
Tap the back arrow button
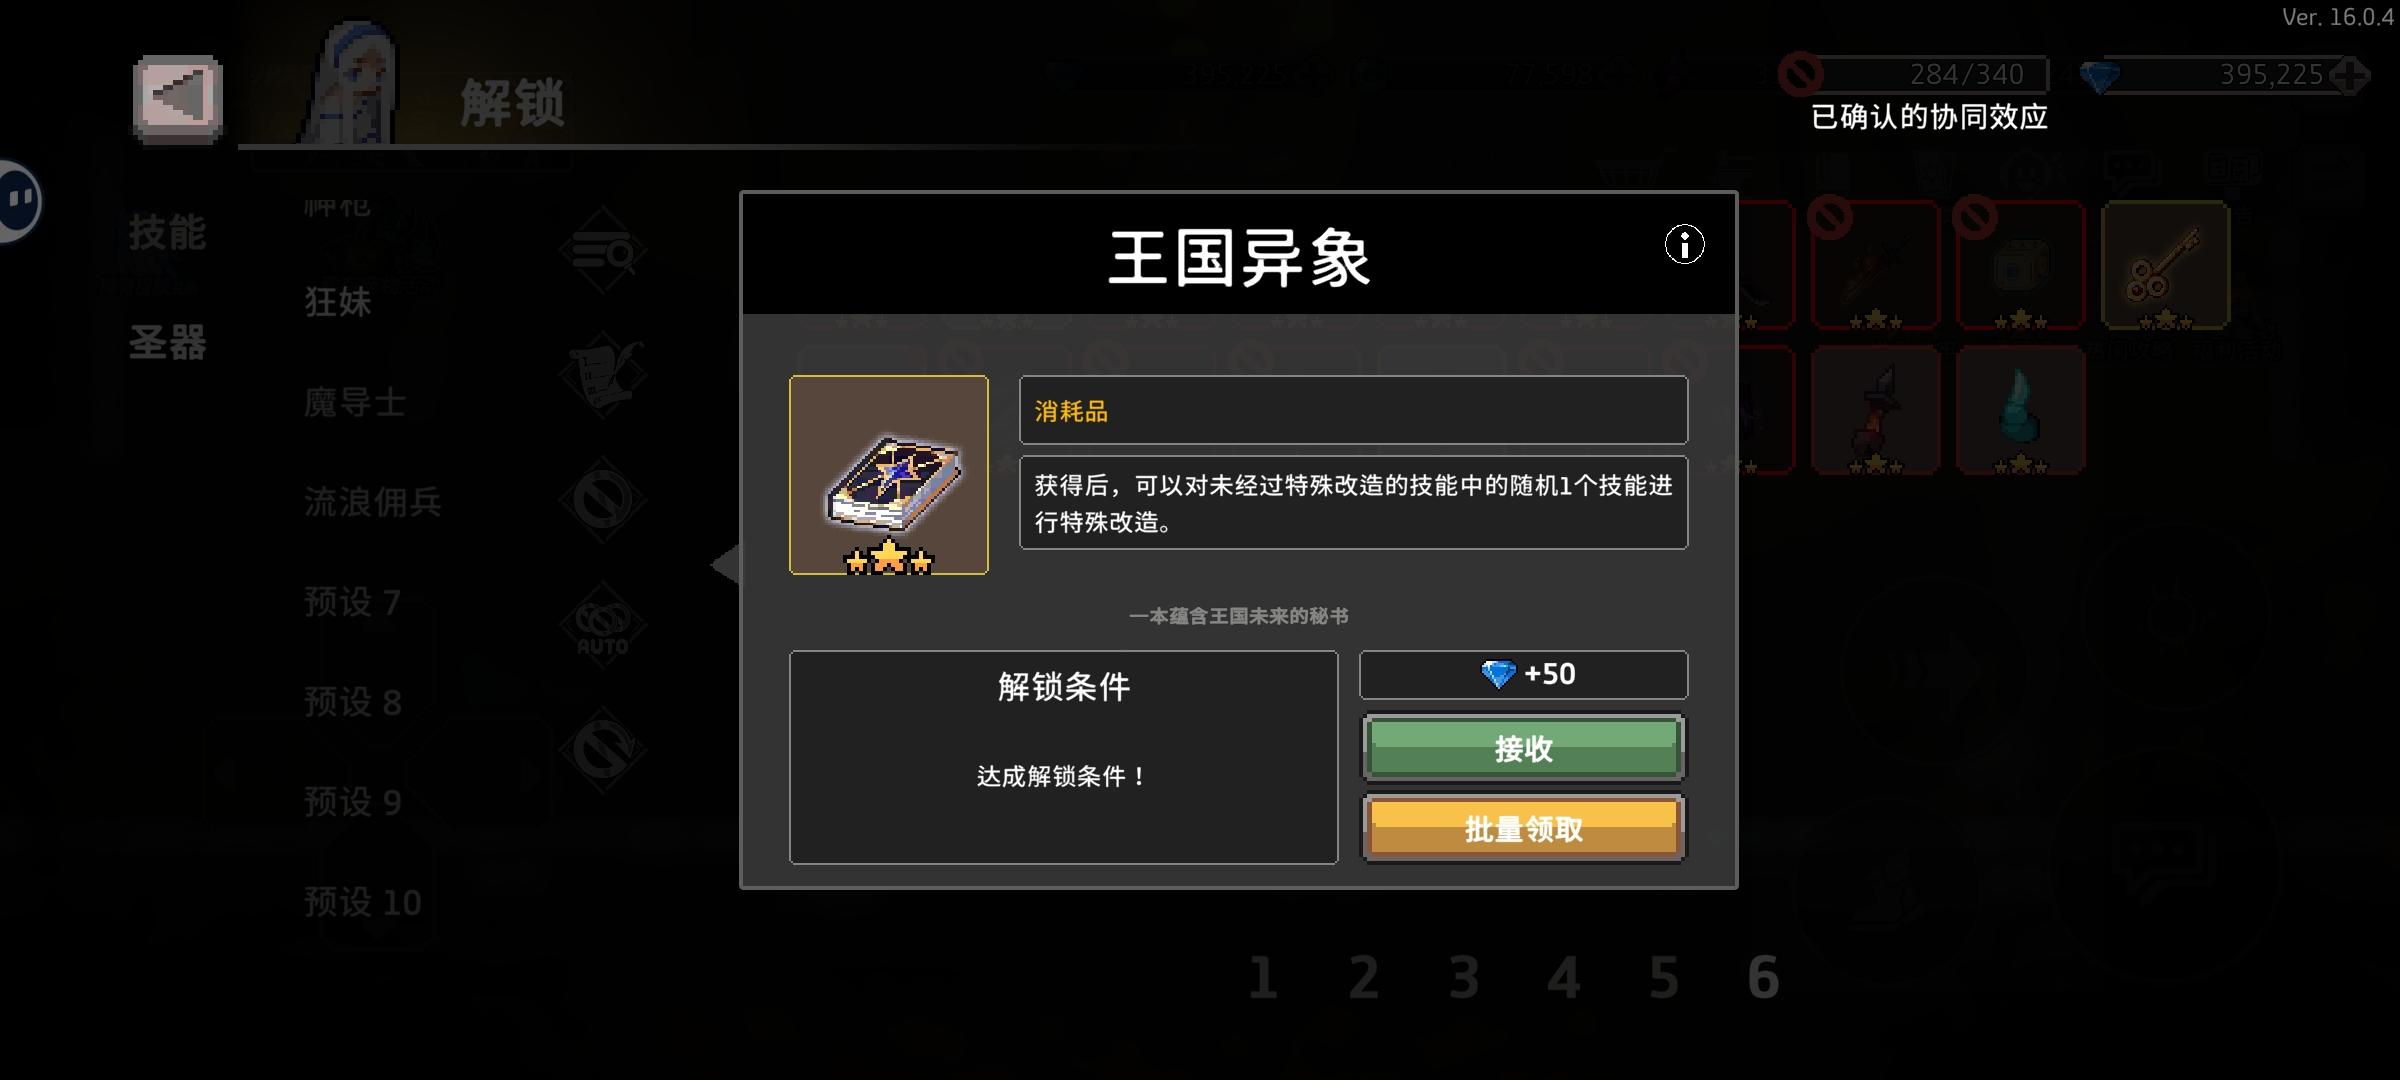pos(178,99)
